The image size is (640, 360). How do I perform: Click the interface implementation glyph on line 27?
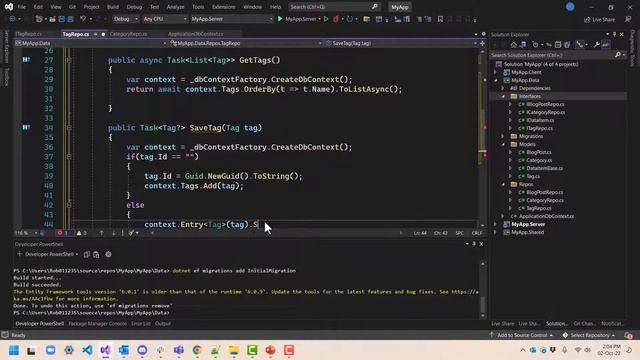[x=26, y=60]
